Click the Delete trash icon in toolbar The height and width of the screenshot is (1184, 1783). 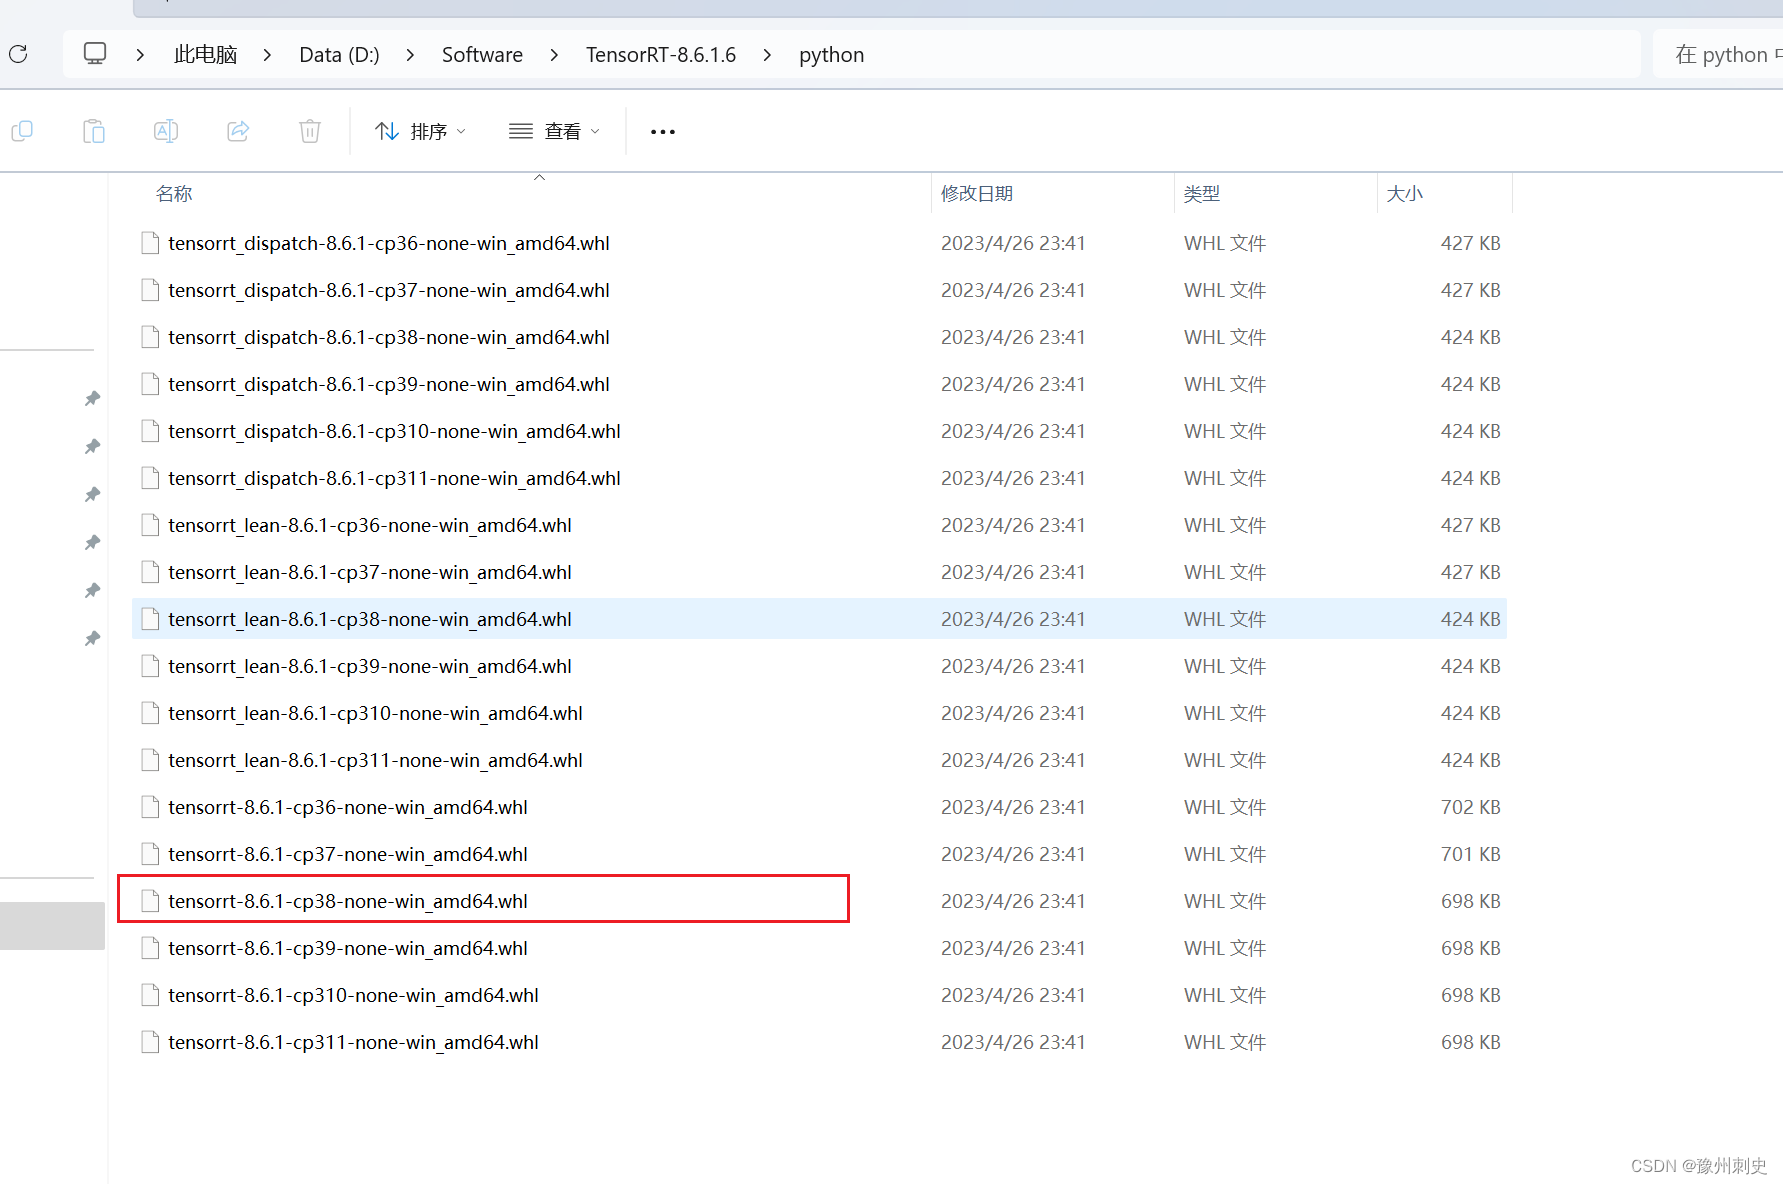coord(310,131)
